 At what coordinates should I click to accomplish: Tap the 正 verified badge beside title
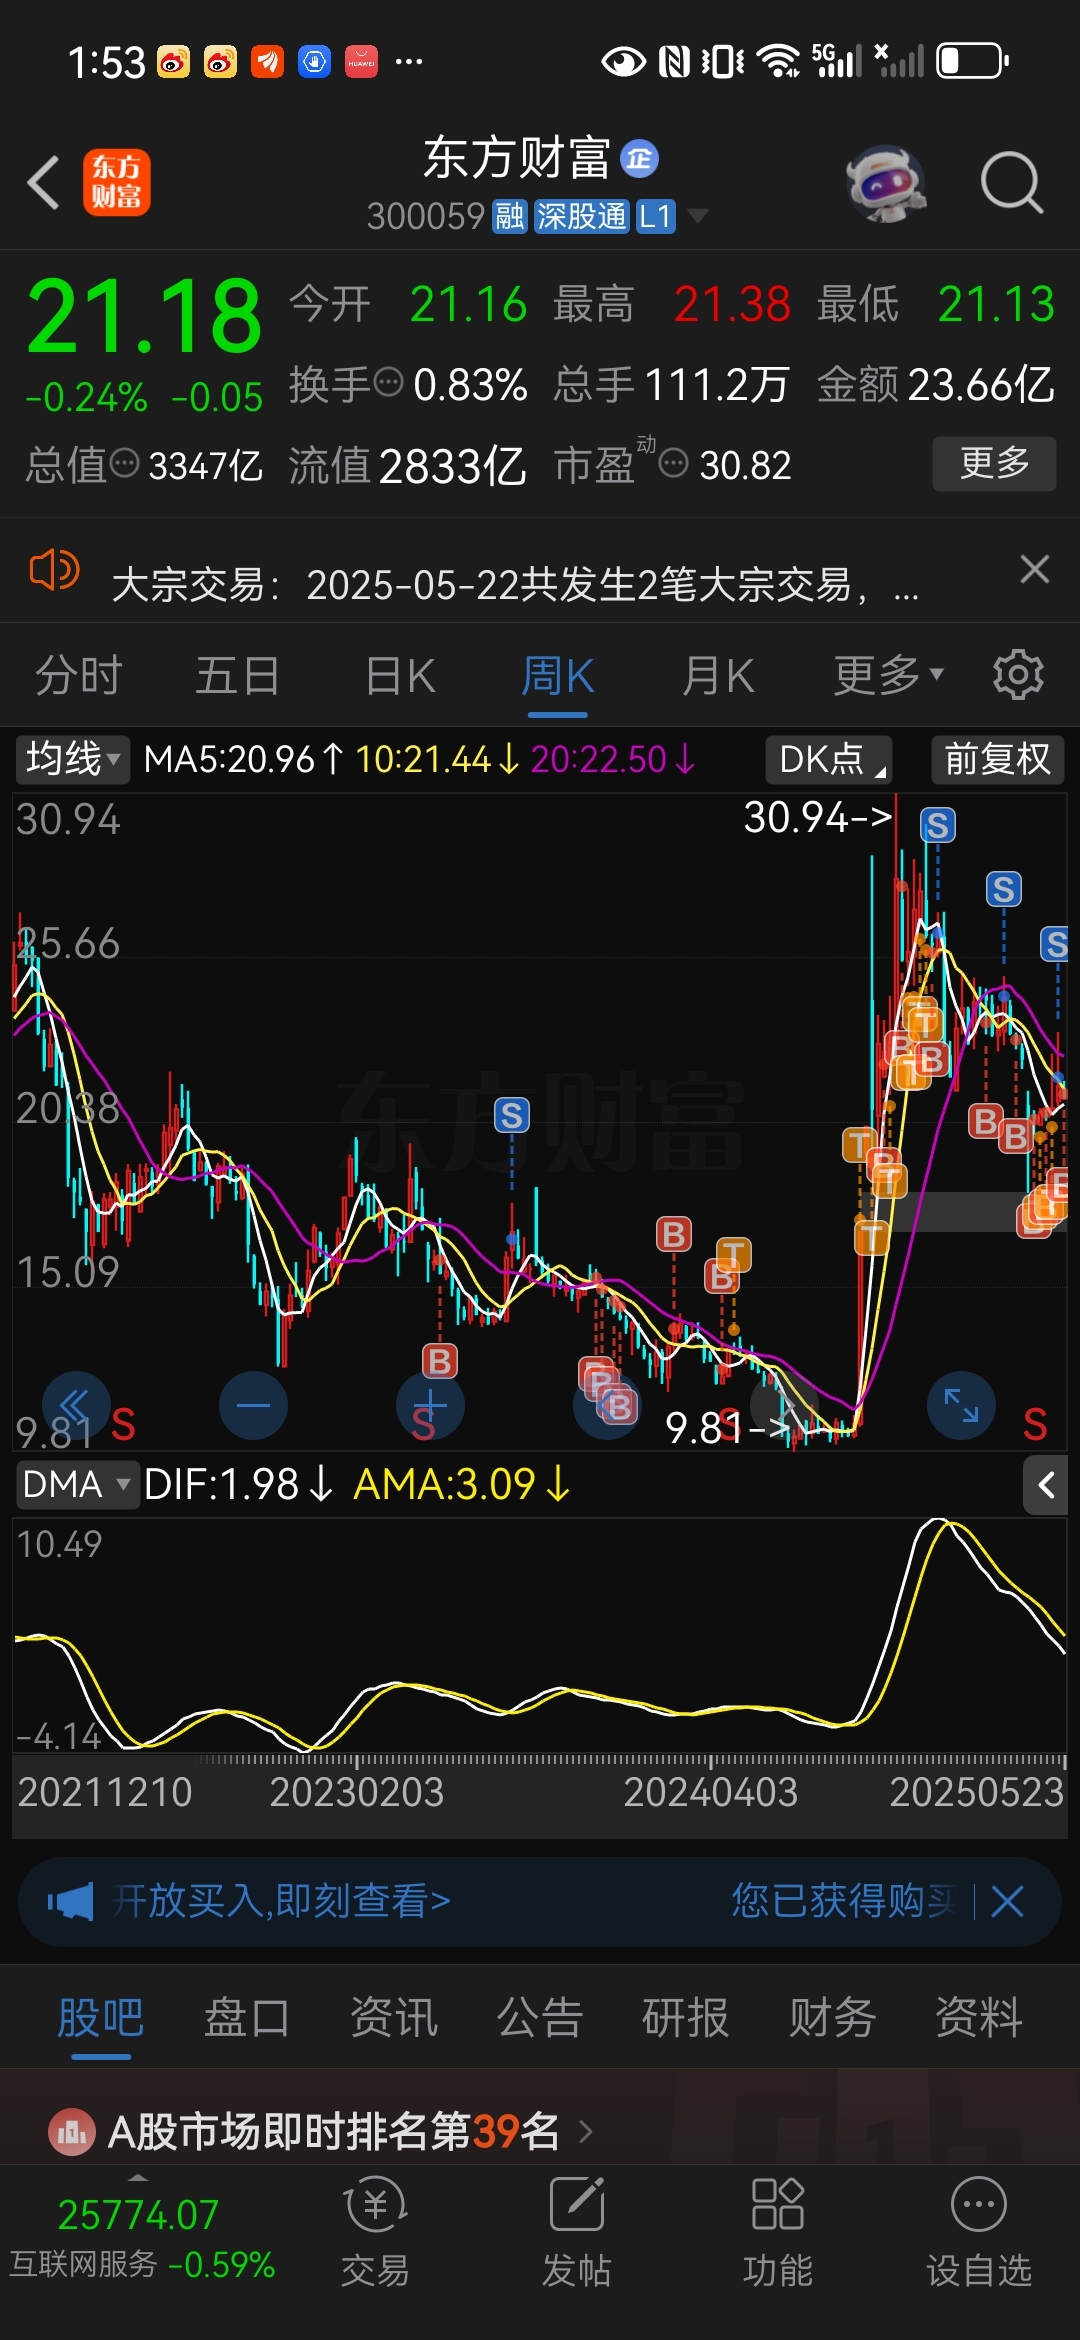[x=640, y=158]
